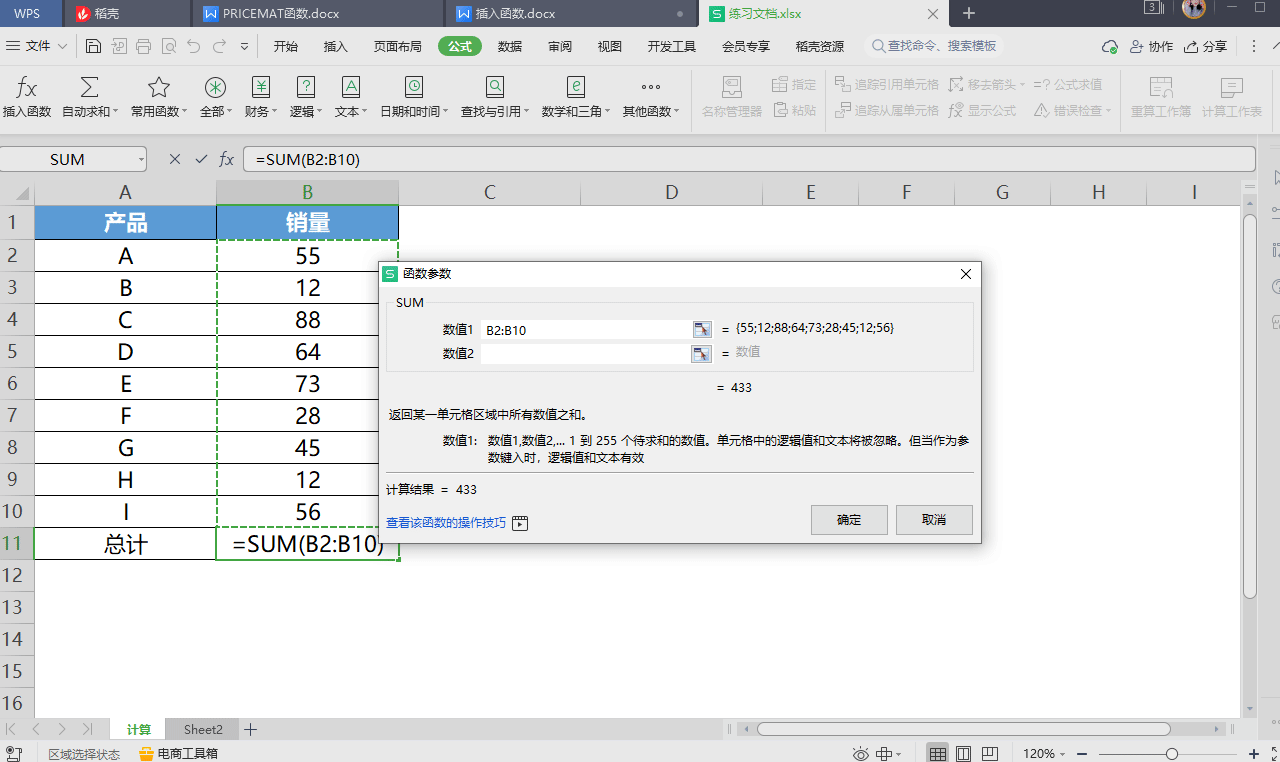Open the 文件 menu
The width and height of the screenshot is (1280, 762).
37,46
